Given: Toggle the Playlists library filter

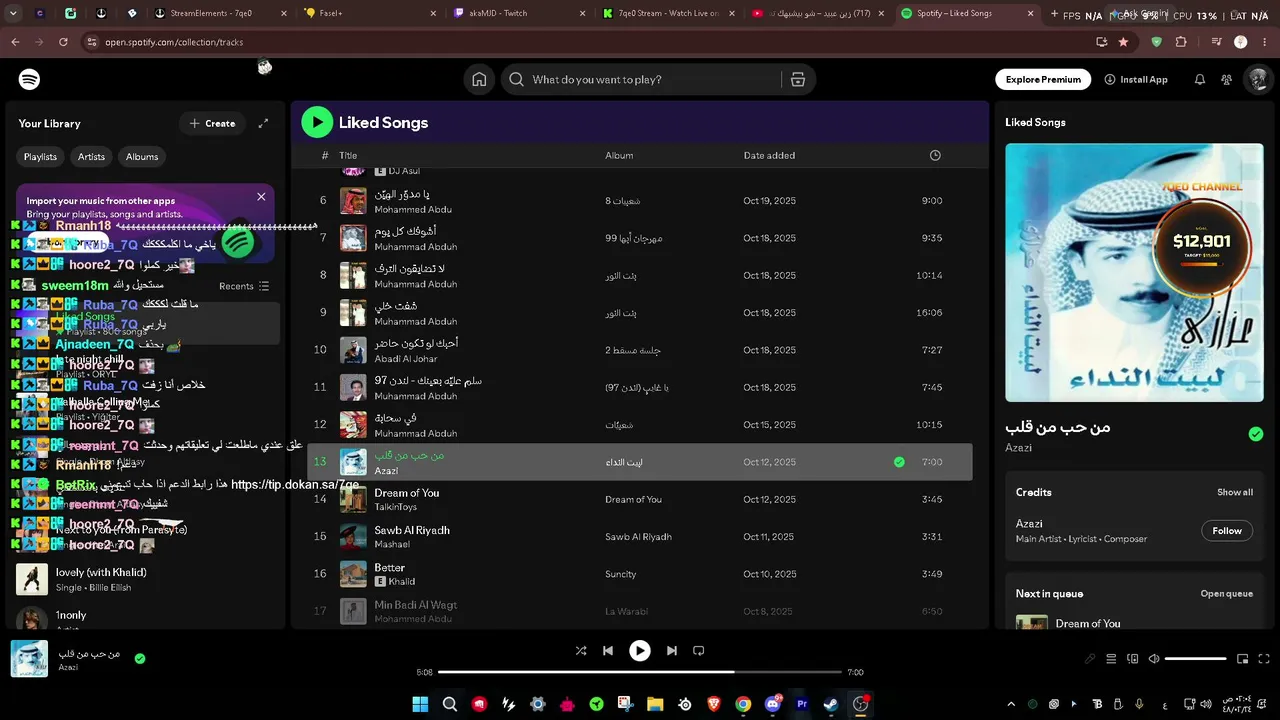Looking at the screenshot, I should [x=41, y=157].
